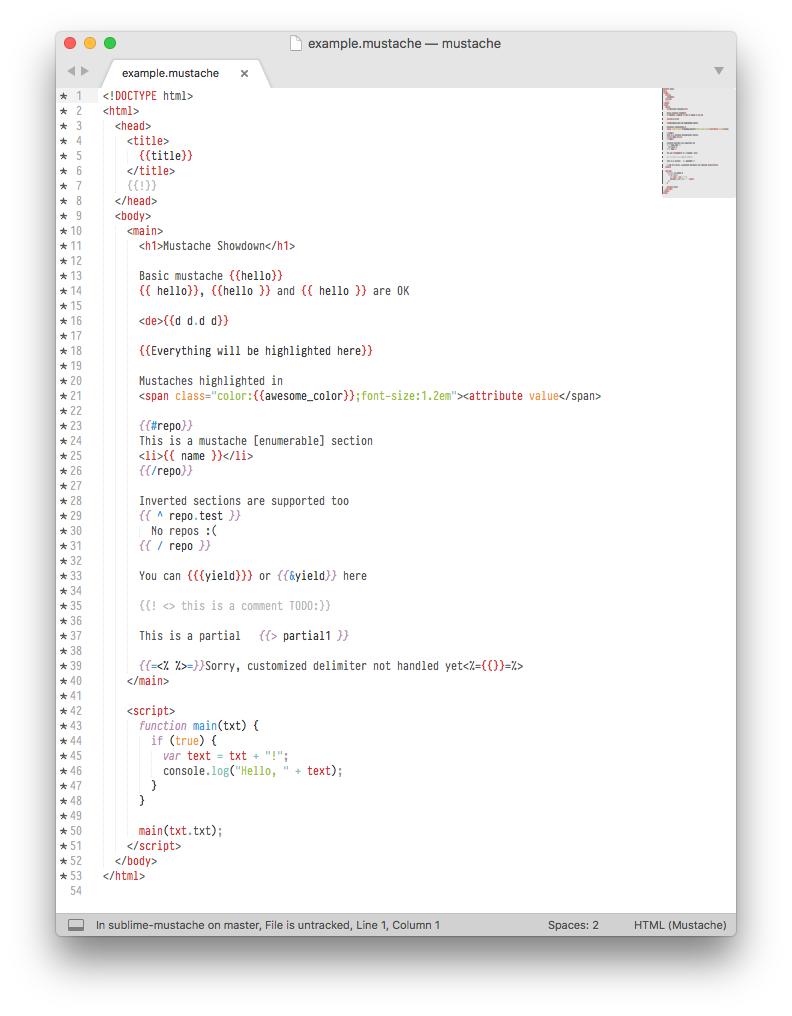The image size is (792, 1016).
Task: Click the gutter star marker on line 33
Action: click(64, 576)
